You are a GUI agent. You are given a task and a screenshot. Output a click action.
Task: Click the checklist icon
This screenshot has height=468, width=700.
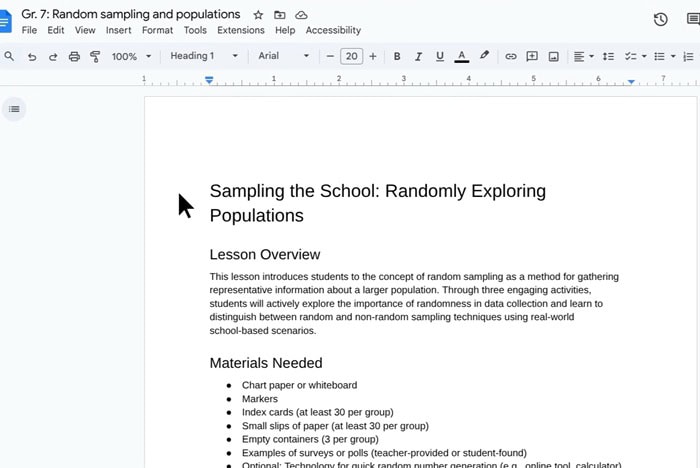pos(630,57)
